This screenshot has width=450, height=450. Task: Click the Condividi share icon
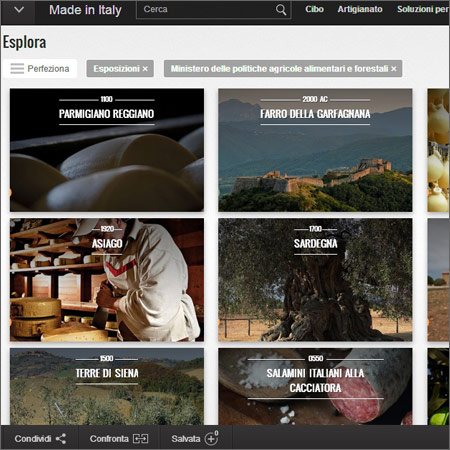click(x=61, y=439)
